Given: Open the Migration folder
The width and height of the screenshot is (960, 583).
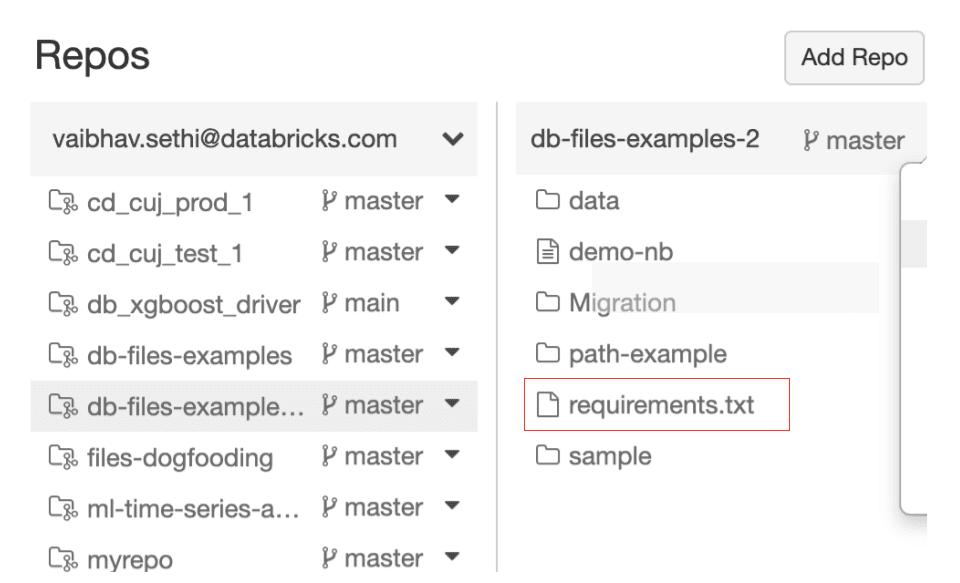Looking at the screenshot, I should tap(621, 303).
